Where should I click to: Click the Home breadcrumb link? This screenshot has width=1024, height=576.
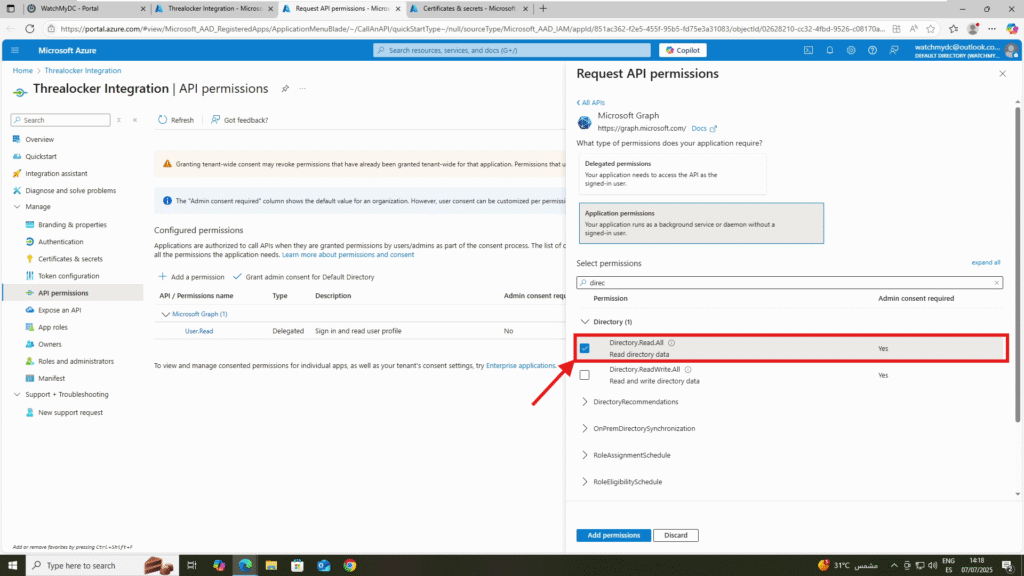coord(23,71)
